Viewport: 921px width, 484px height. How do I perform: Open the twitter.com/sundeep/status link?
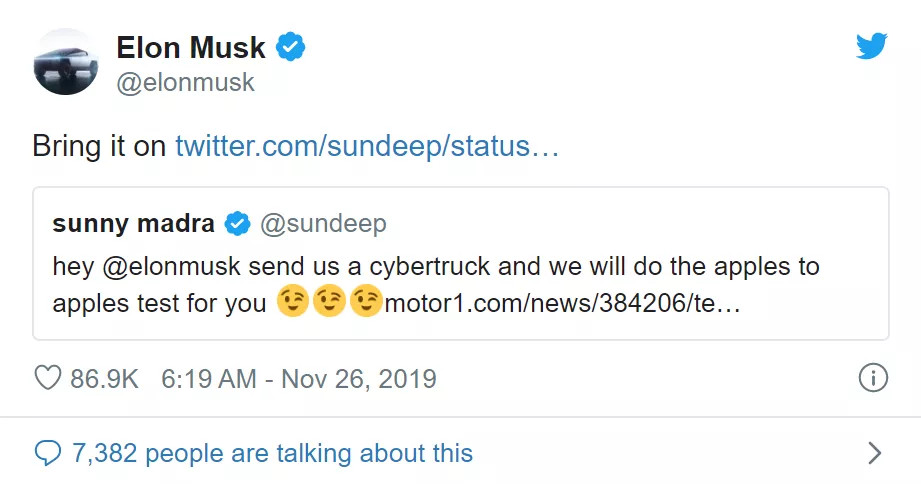tap(367, 146)
